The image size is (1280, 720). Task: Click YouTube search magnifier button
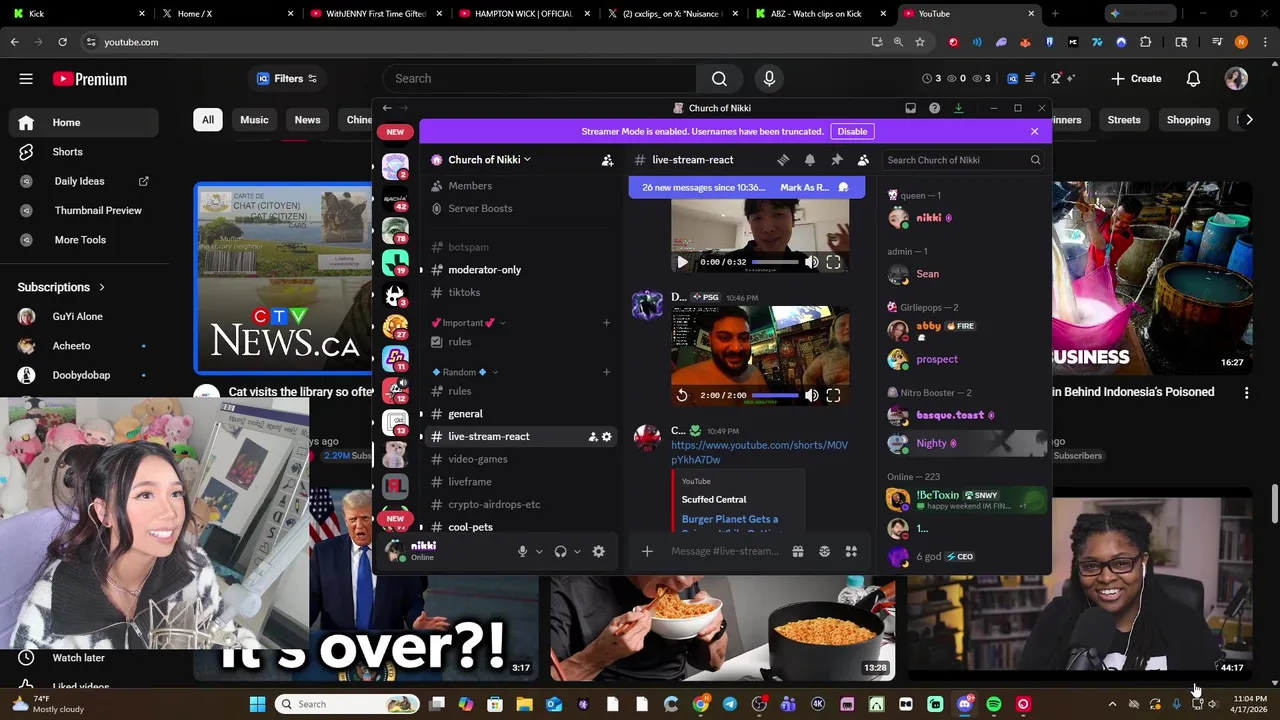(x=719, y=79)
